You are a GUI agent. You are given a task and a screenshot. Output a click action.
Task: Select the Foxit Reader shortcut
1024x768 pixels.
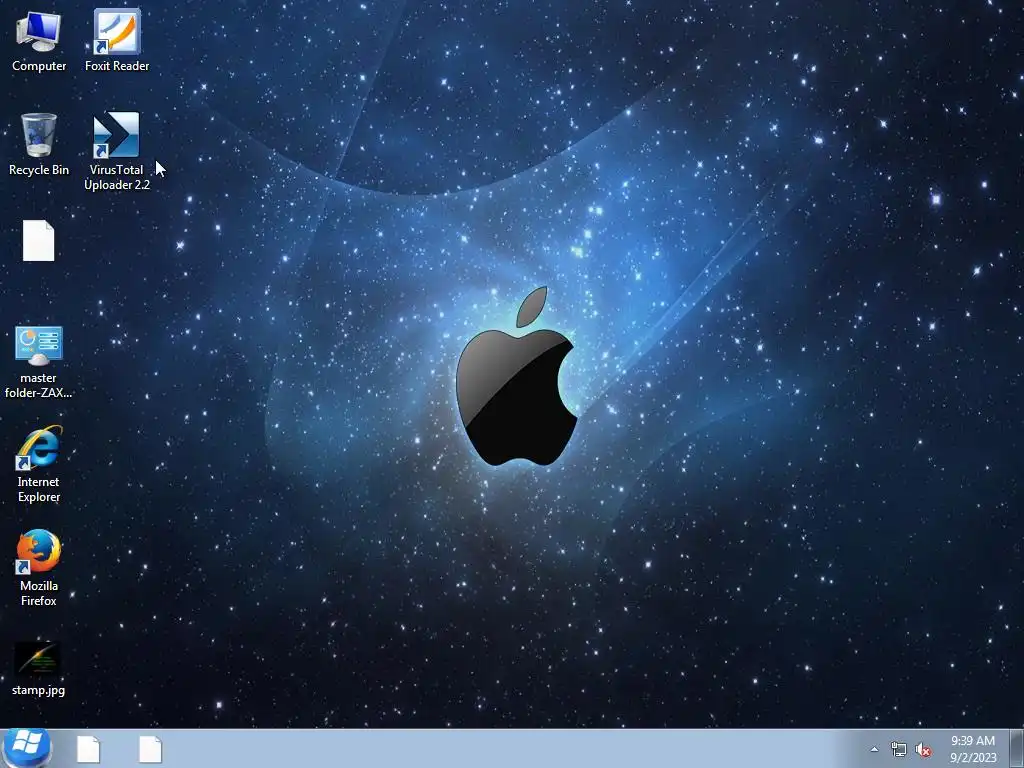pos(117,40)
